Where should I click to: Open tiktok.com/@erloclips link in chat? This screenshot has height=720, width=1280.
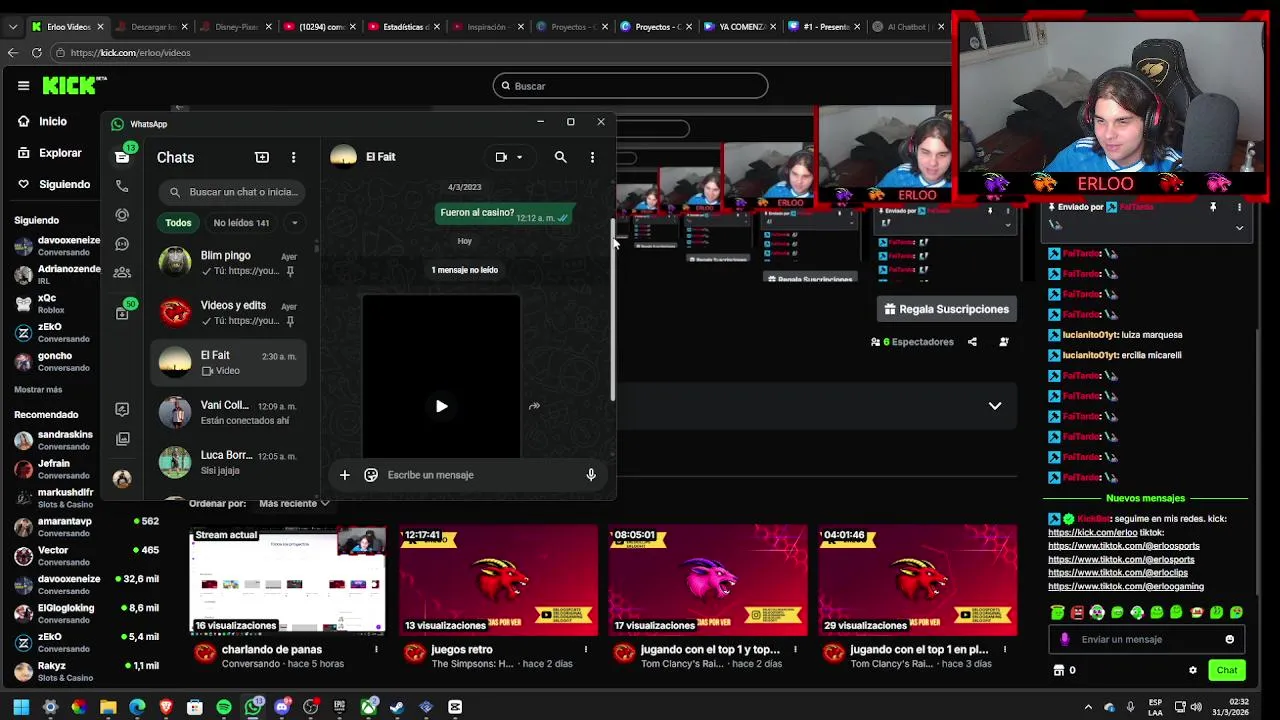coord(1118,573)
